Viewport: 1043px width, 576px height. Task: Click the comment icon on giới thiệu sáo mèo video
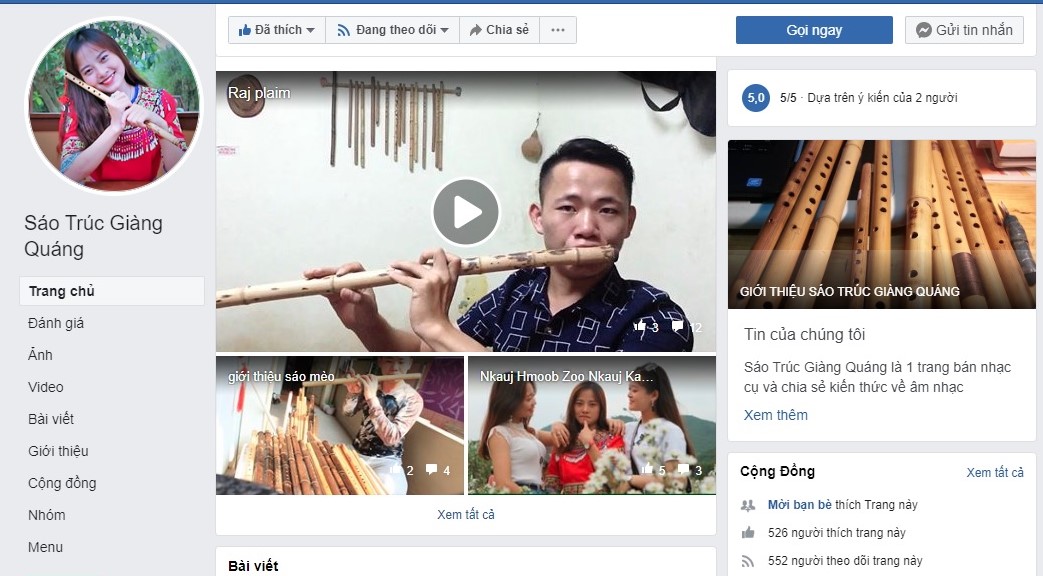coord(431,470)
